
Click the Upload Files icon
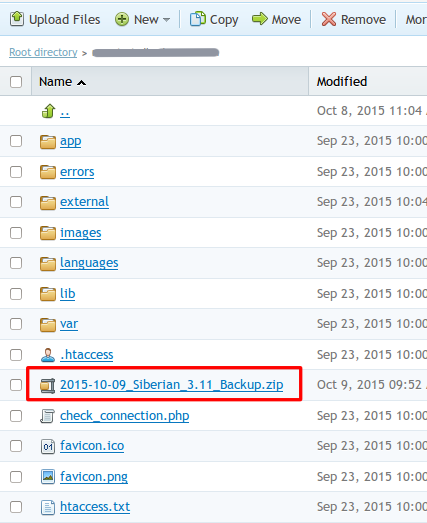[x=17, y=19]
